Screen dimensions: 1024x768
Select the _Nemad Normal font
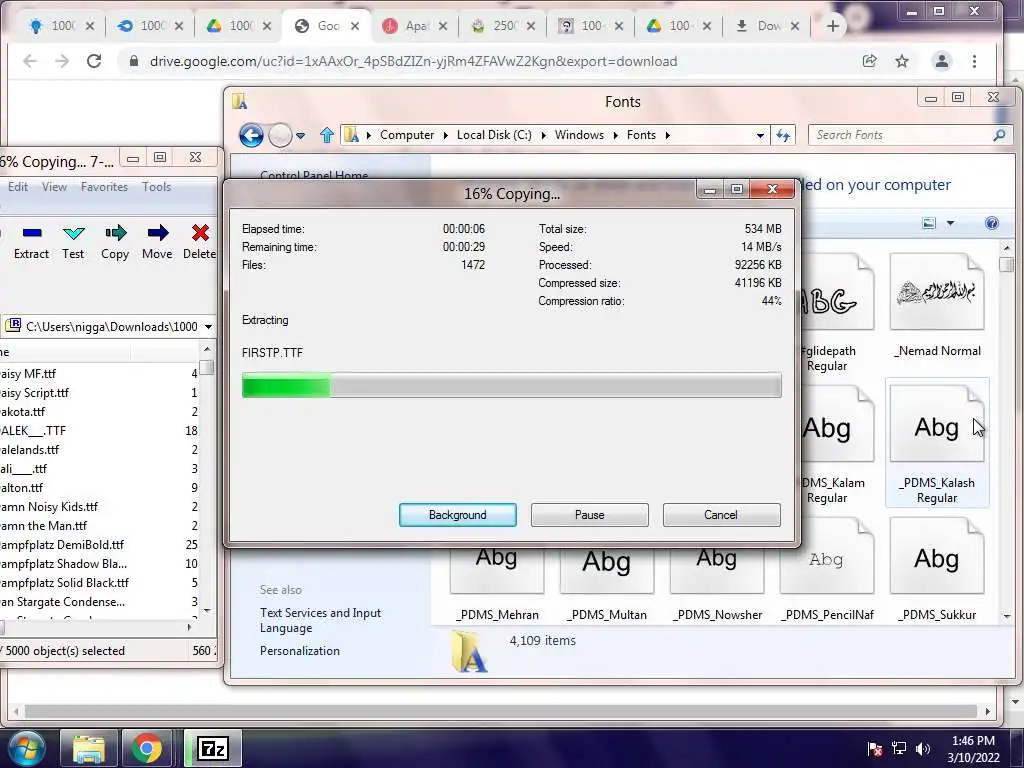click(937, 307)
